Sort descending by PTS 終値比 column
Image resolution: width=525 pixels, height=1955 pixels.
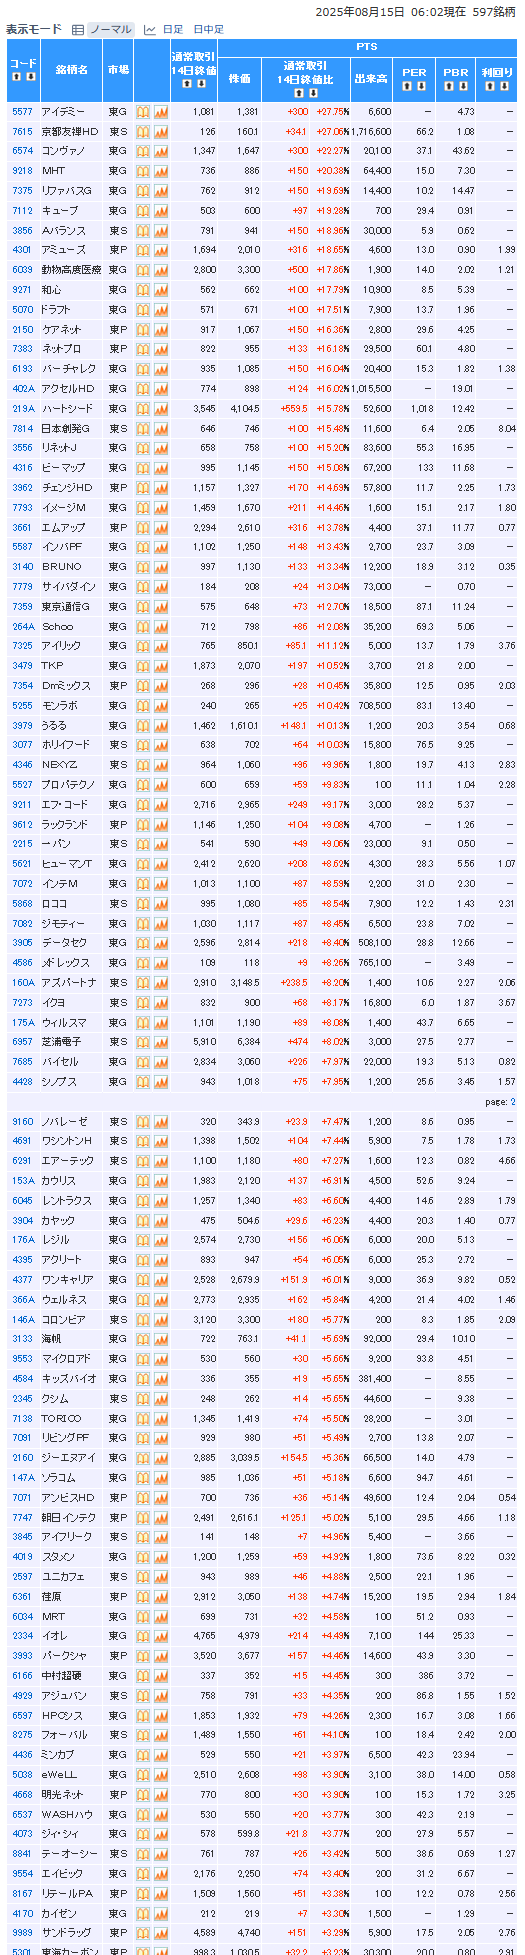coord(311,94)
